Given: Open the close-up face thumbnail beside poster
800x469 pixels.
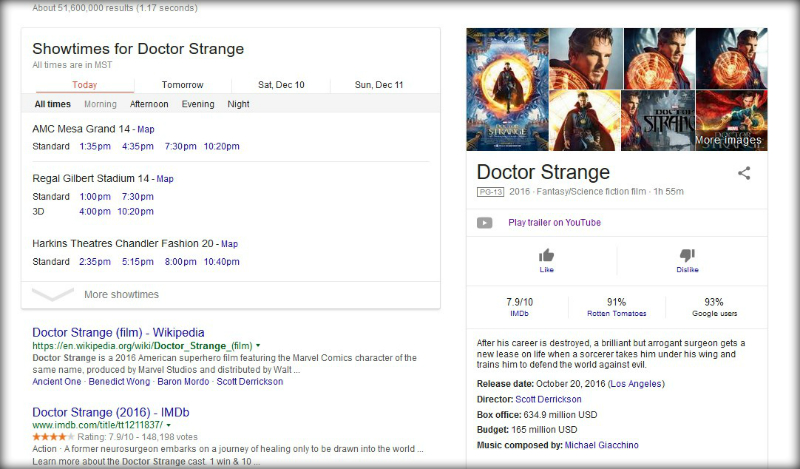Looking at the screenshot, I should click(586, 59).
